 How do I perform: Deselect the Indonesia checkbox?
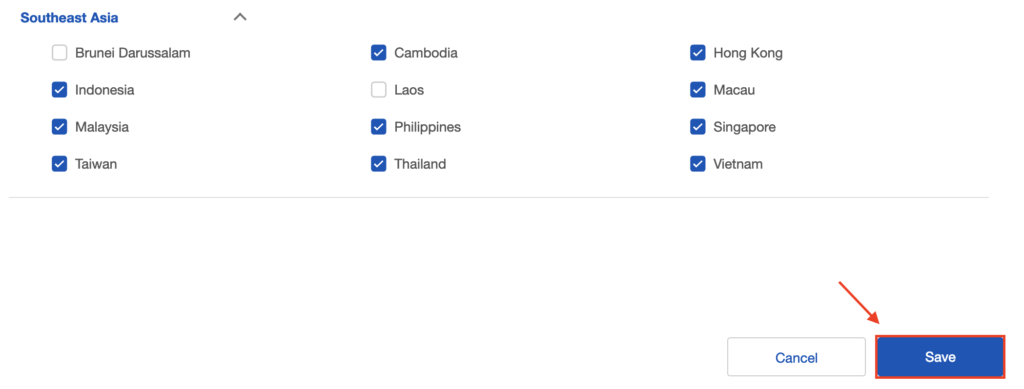point(59,90)
